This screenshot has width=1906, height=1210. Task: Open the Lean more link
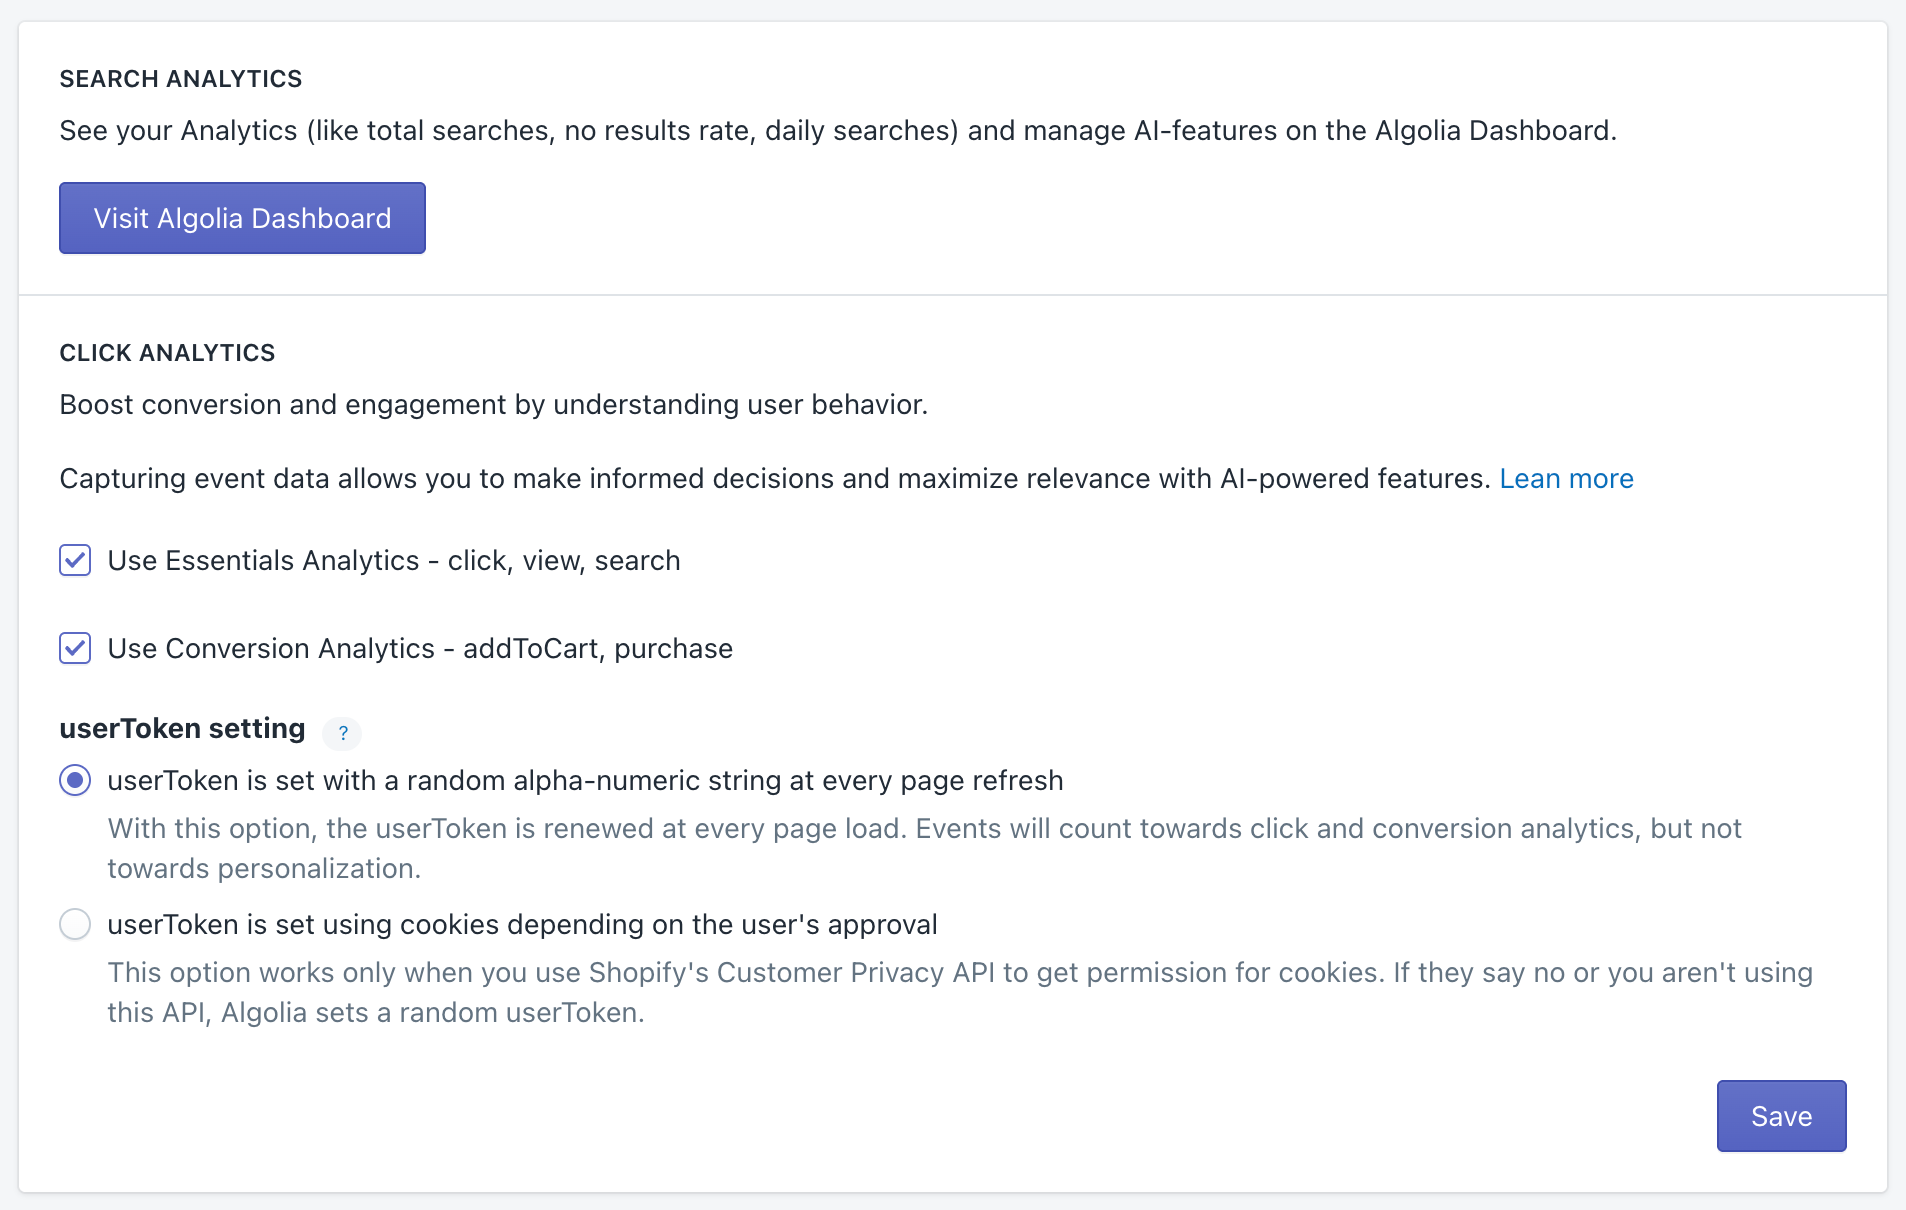click(x=1566, y=478)
